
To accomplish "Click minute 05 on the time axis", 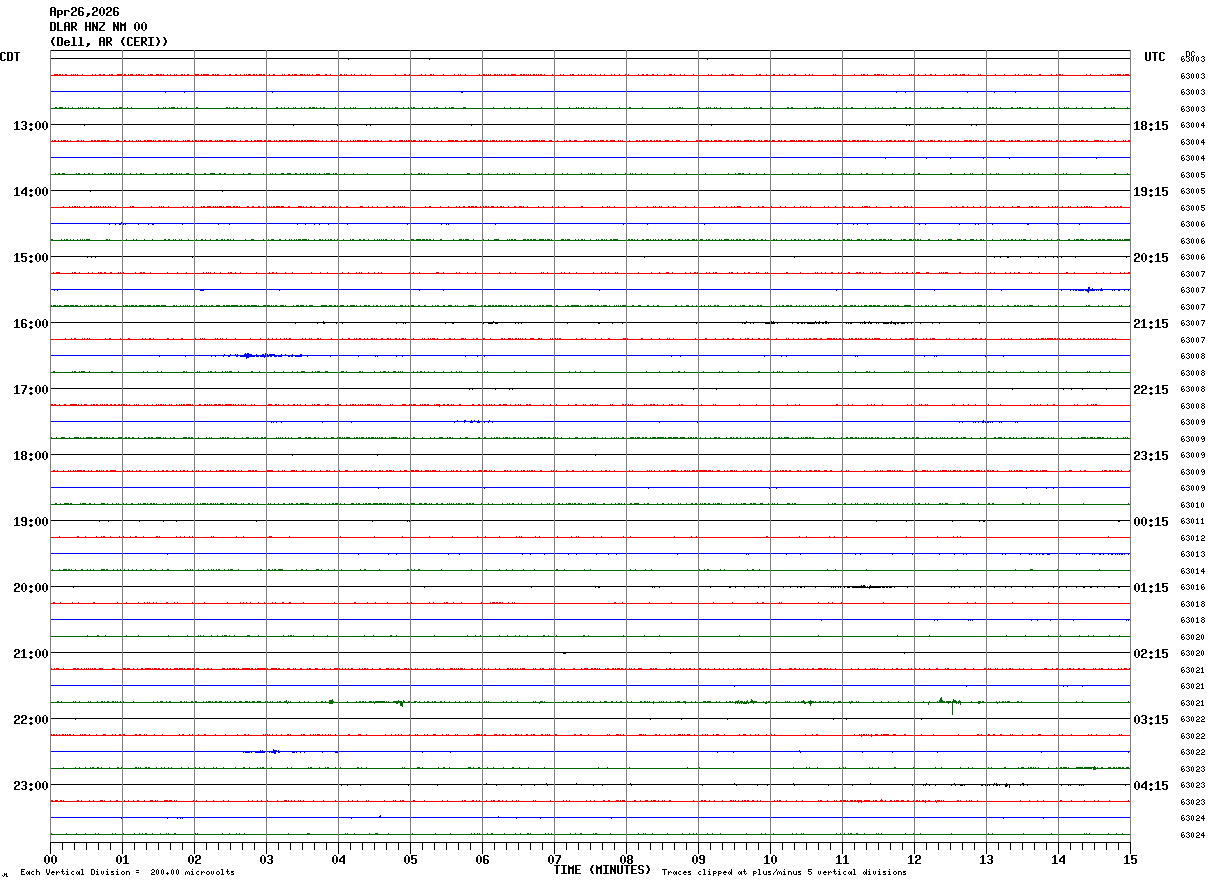I will (410, 859).
